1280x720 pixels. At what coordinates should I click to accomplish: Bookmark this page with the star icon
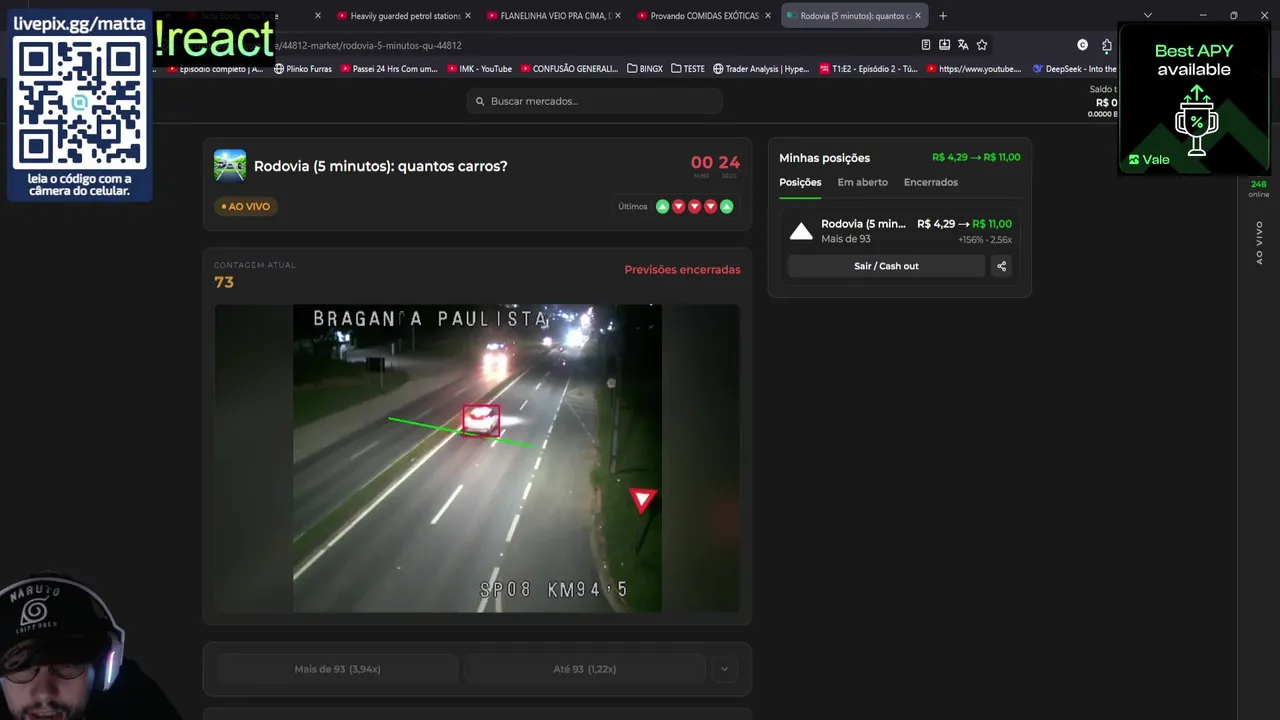tap(982, 45)
